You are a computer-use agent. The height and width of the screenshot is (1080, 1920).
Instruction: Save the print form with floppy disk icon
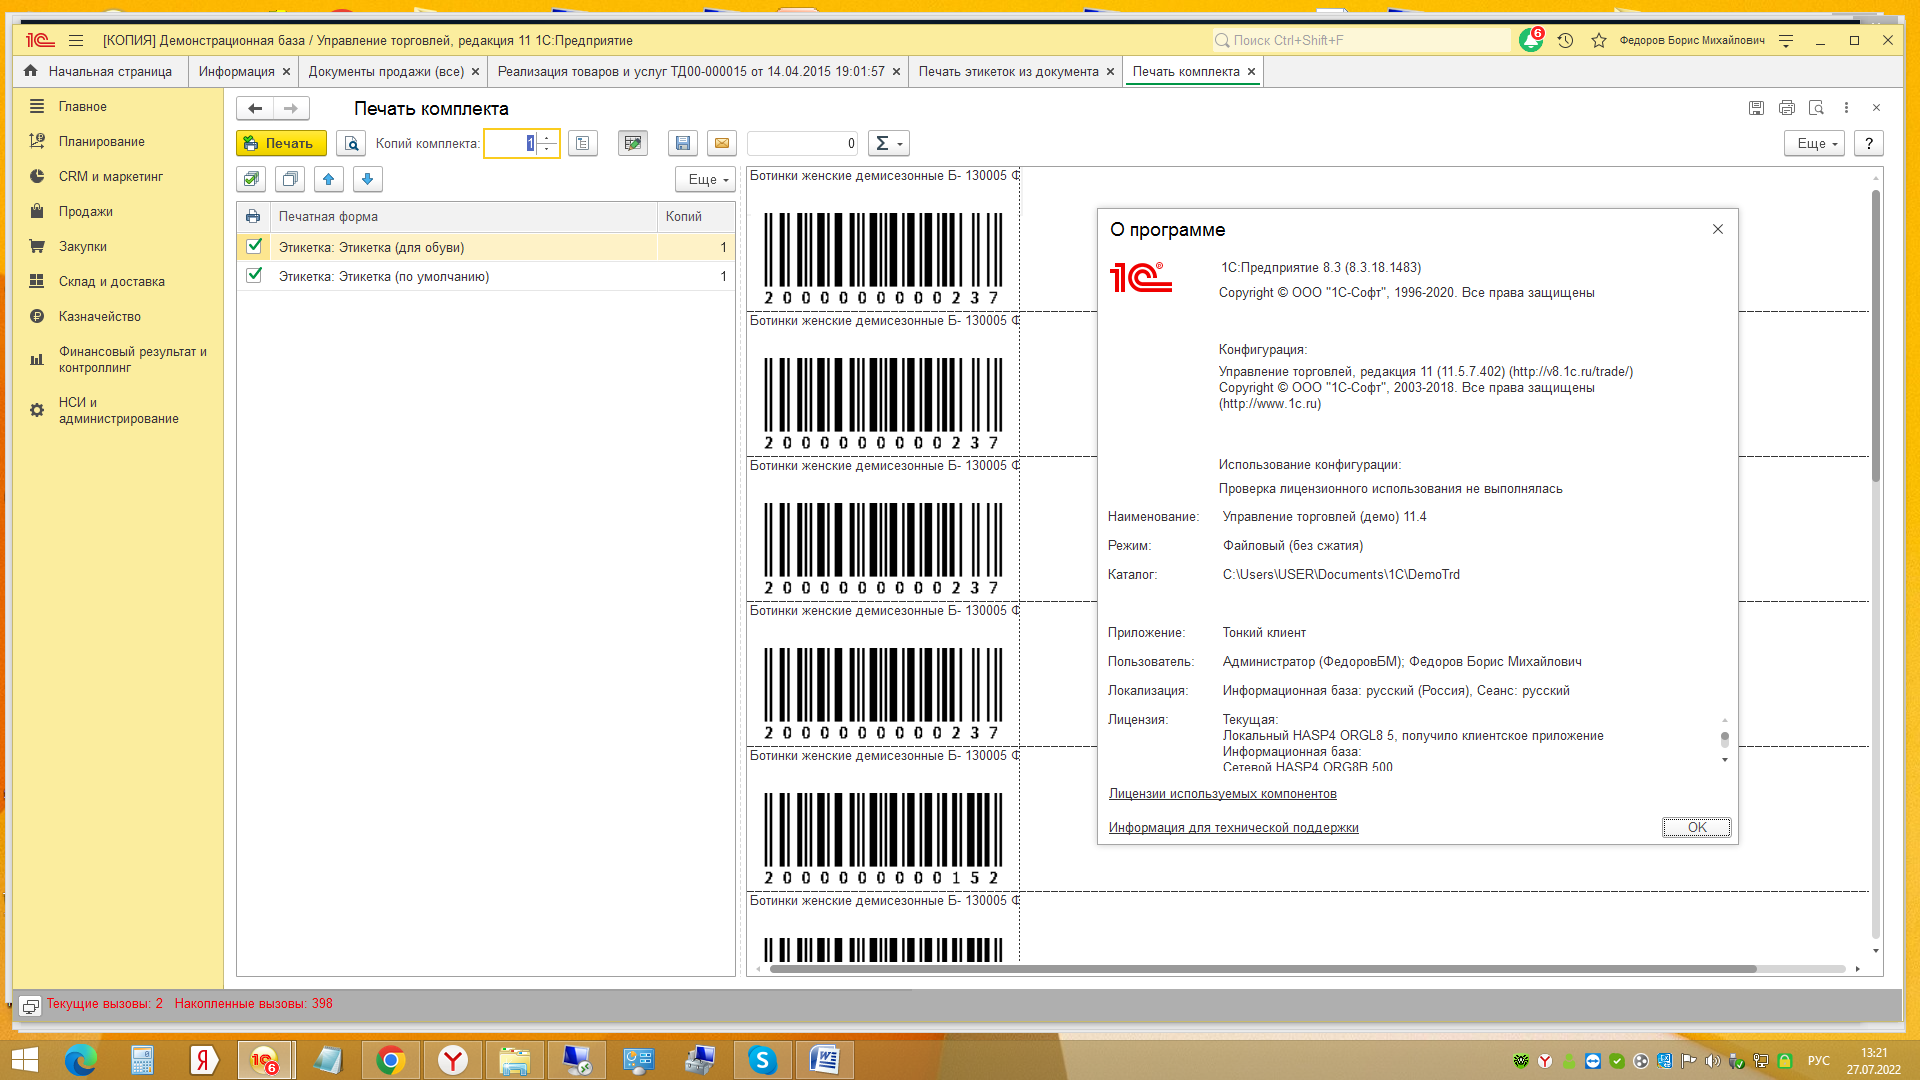pos(683,143)
